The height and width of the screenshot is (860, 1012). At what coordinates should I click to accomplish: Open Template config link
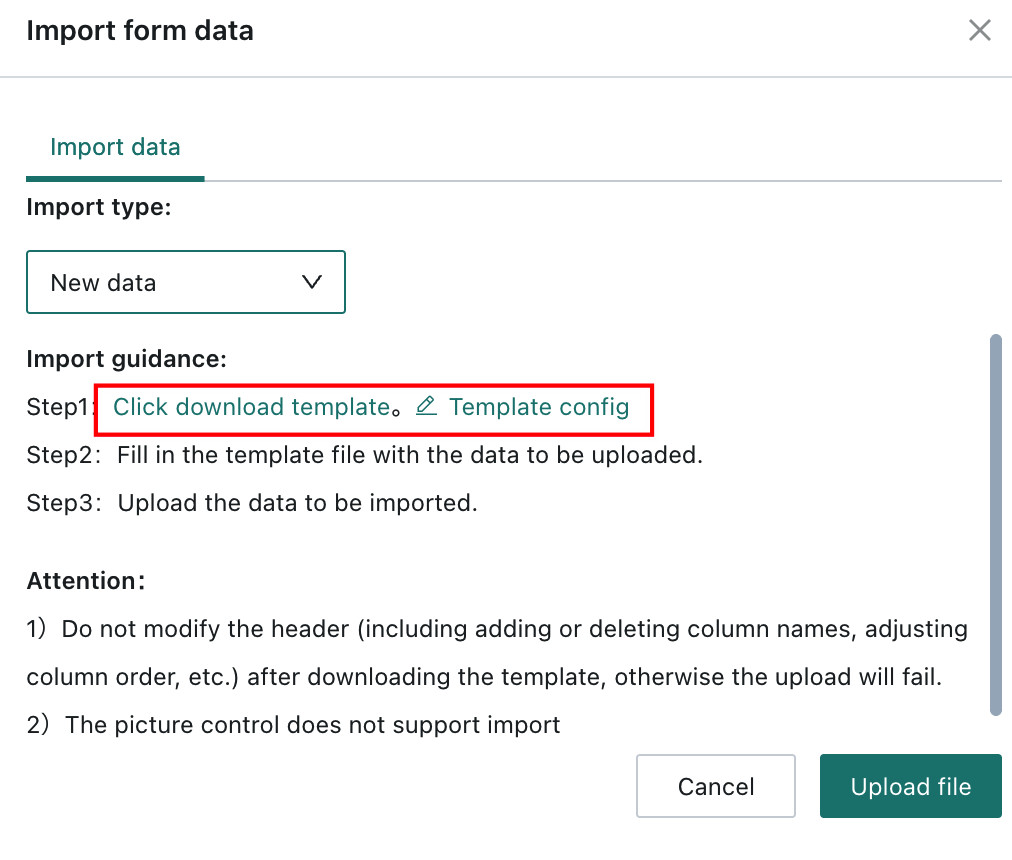click(539, 407)
